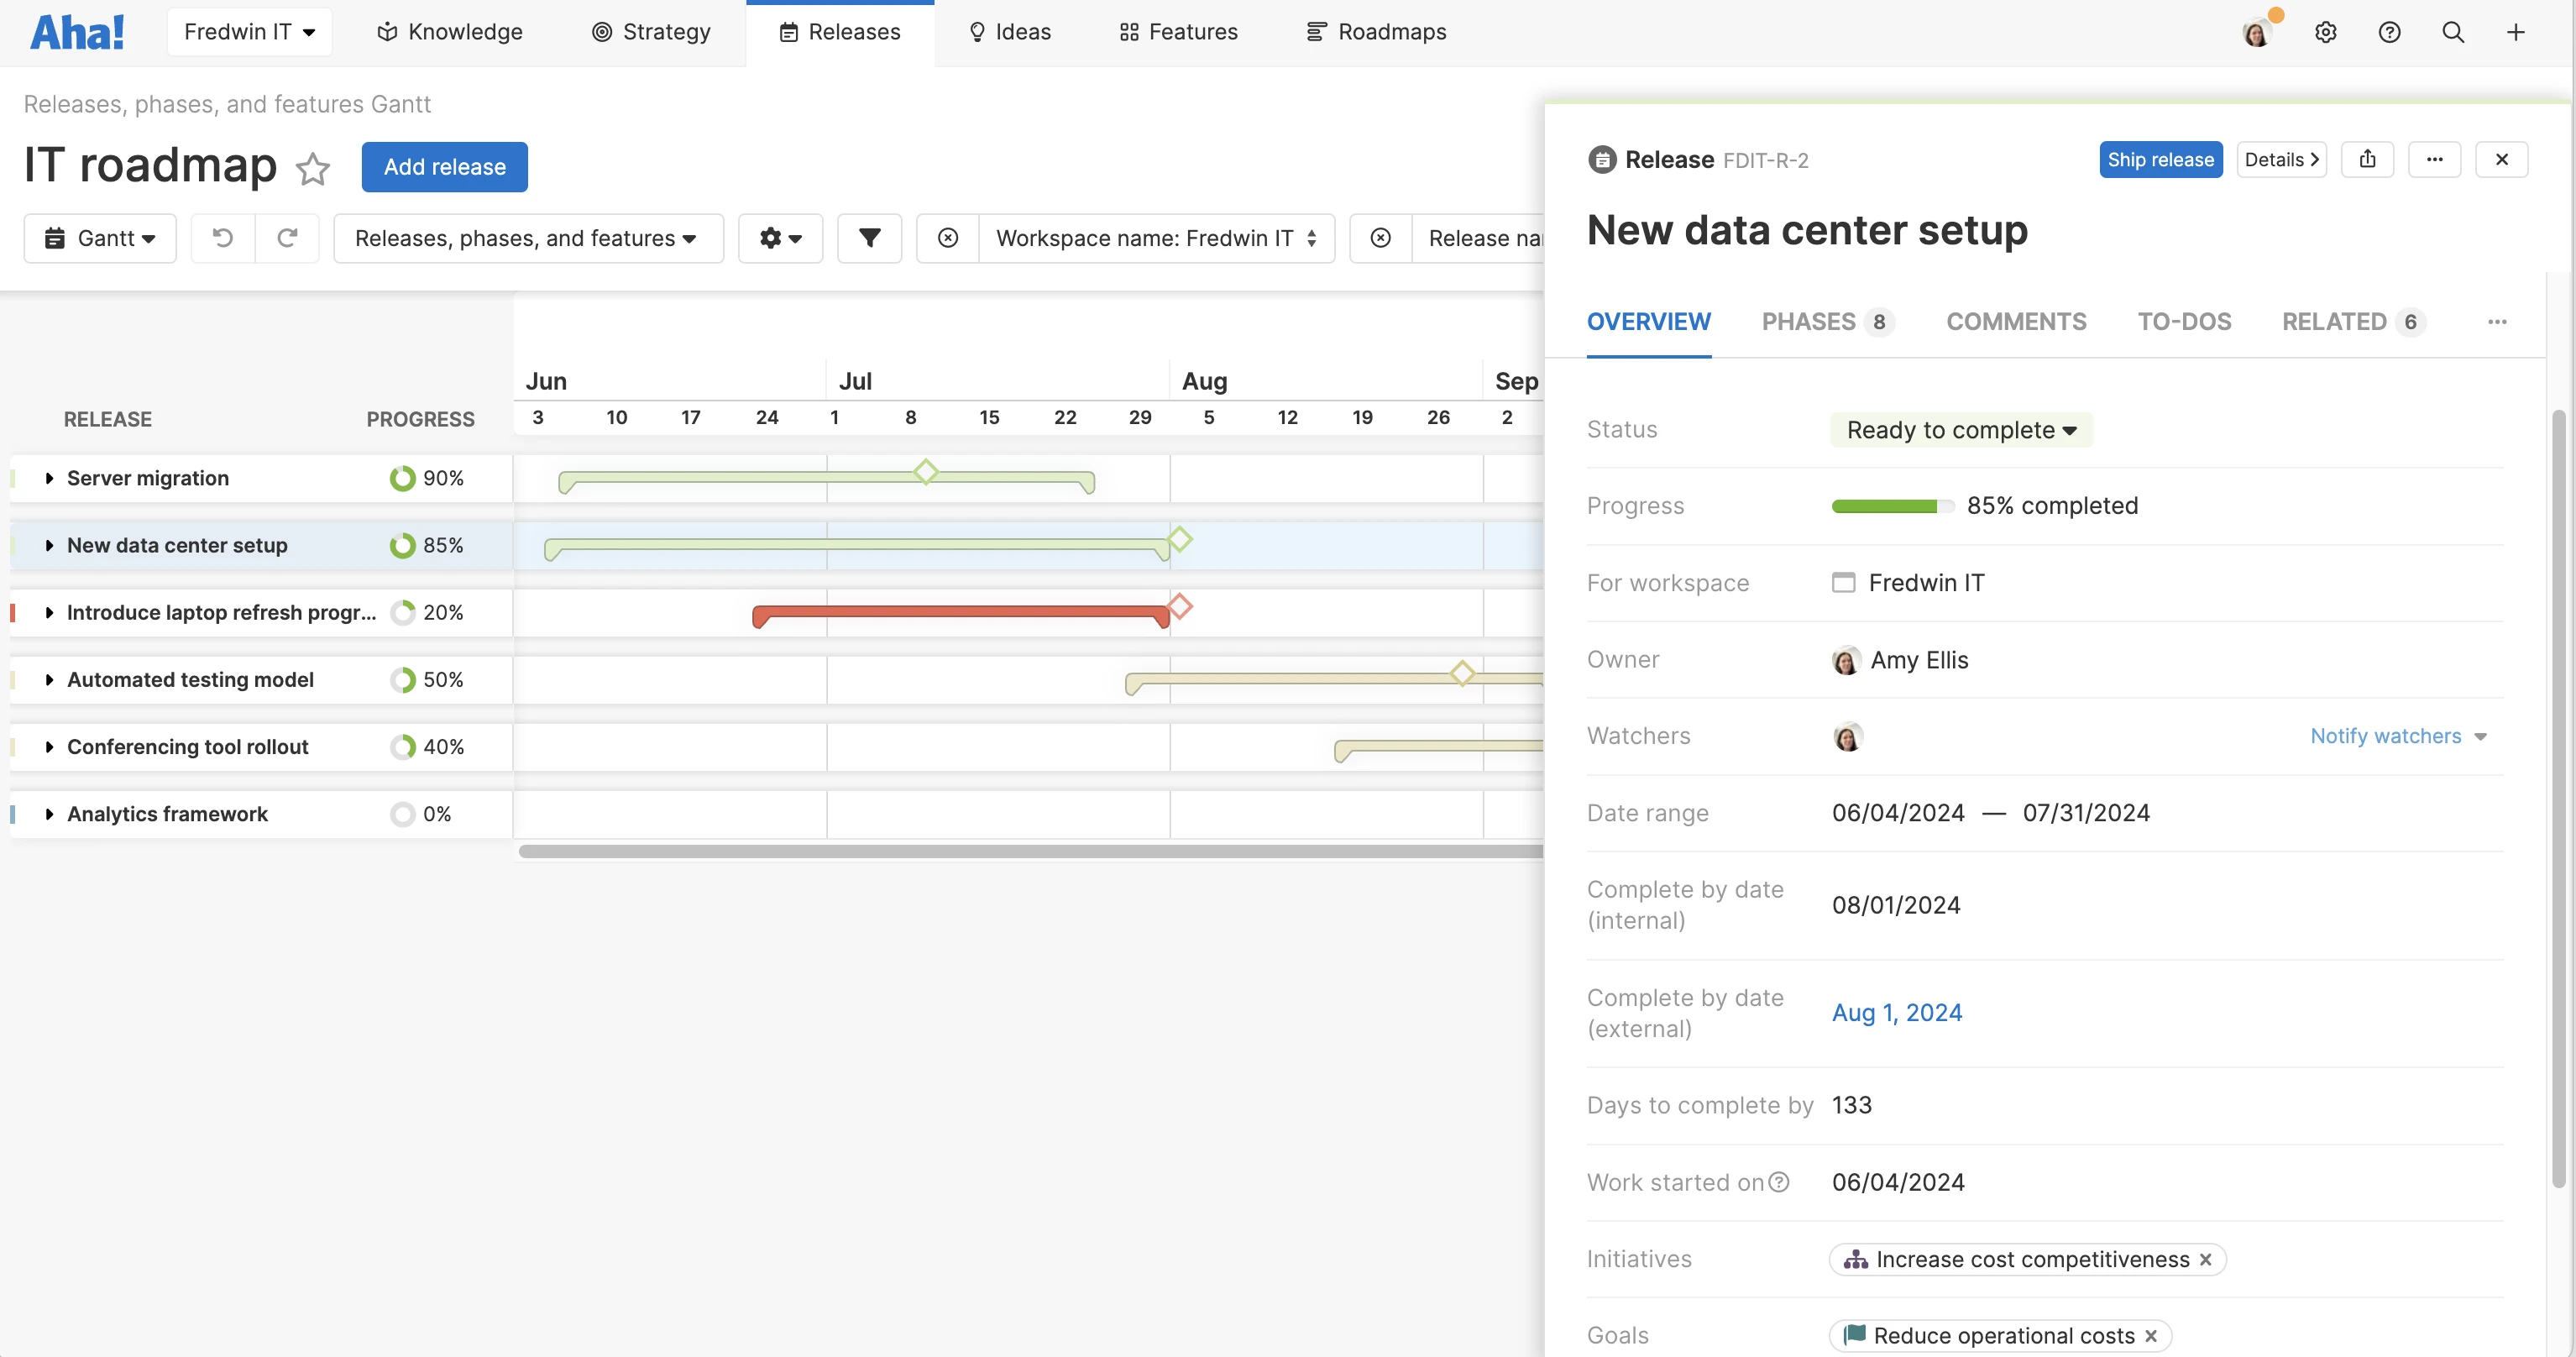
Task: Click the redo arrow above the Gantt
Action: pyautogui.click(x=288, y=238)
